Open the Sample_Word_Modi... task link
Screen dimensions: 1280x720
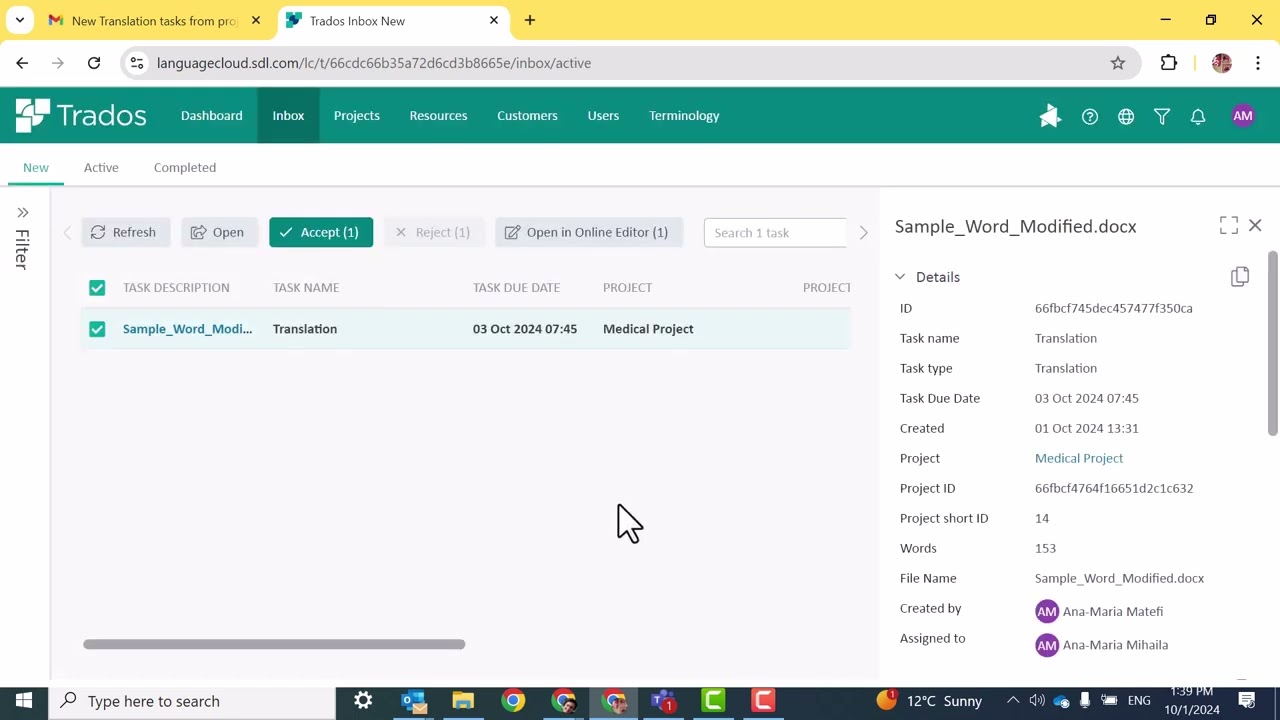point(187,329)
